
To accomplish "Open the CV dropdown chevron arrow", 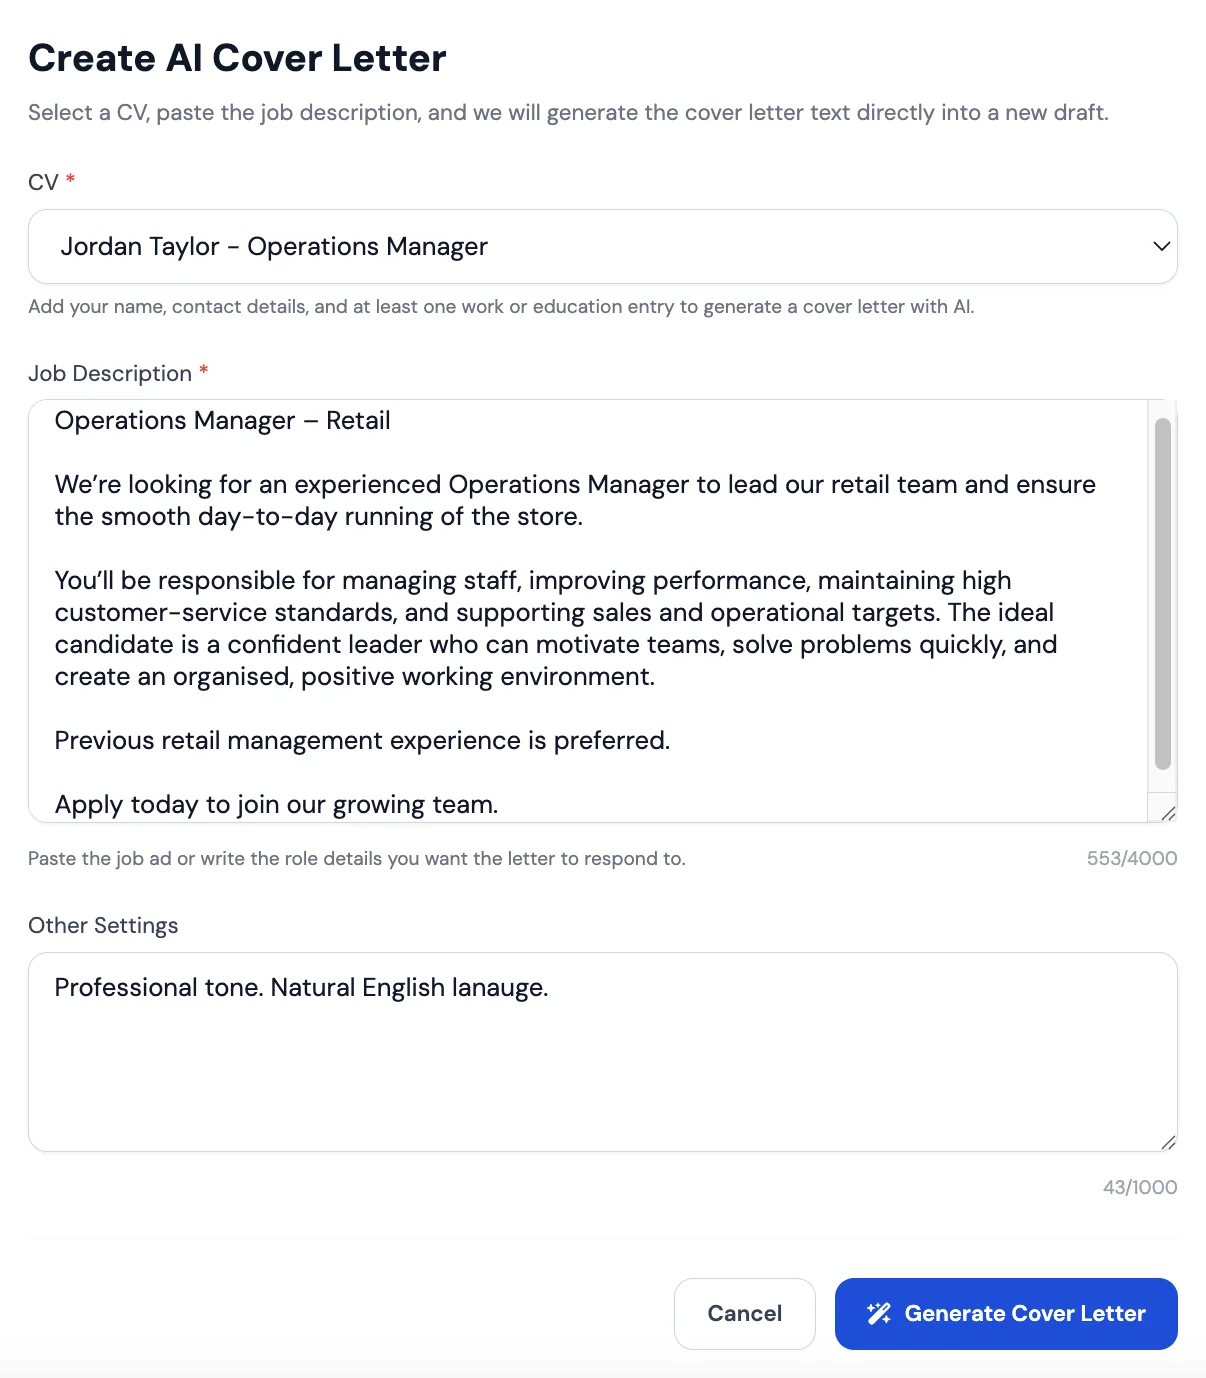I will [1161, 246].
